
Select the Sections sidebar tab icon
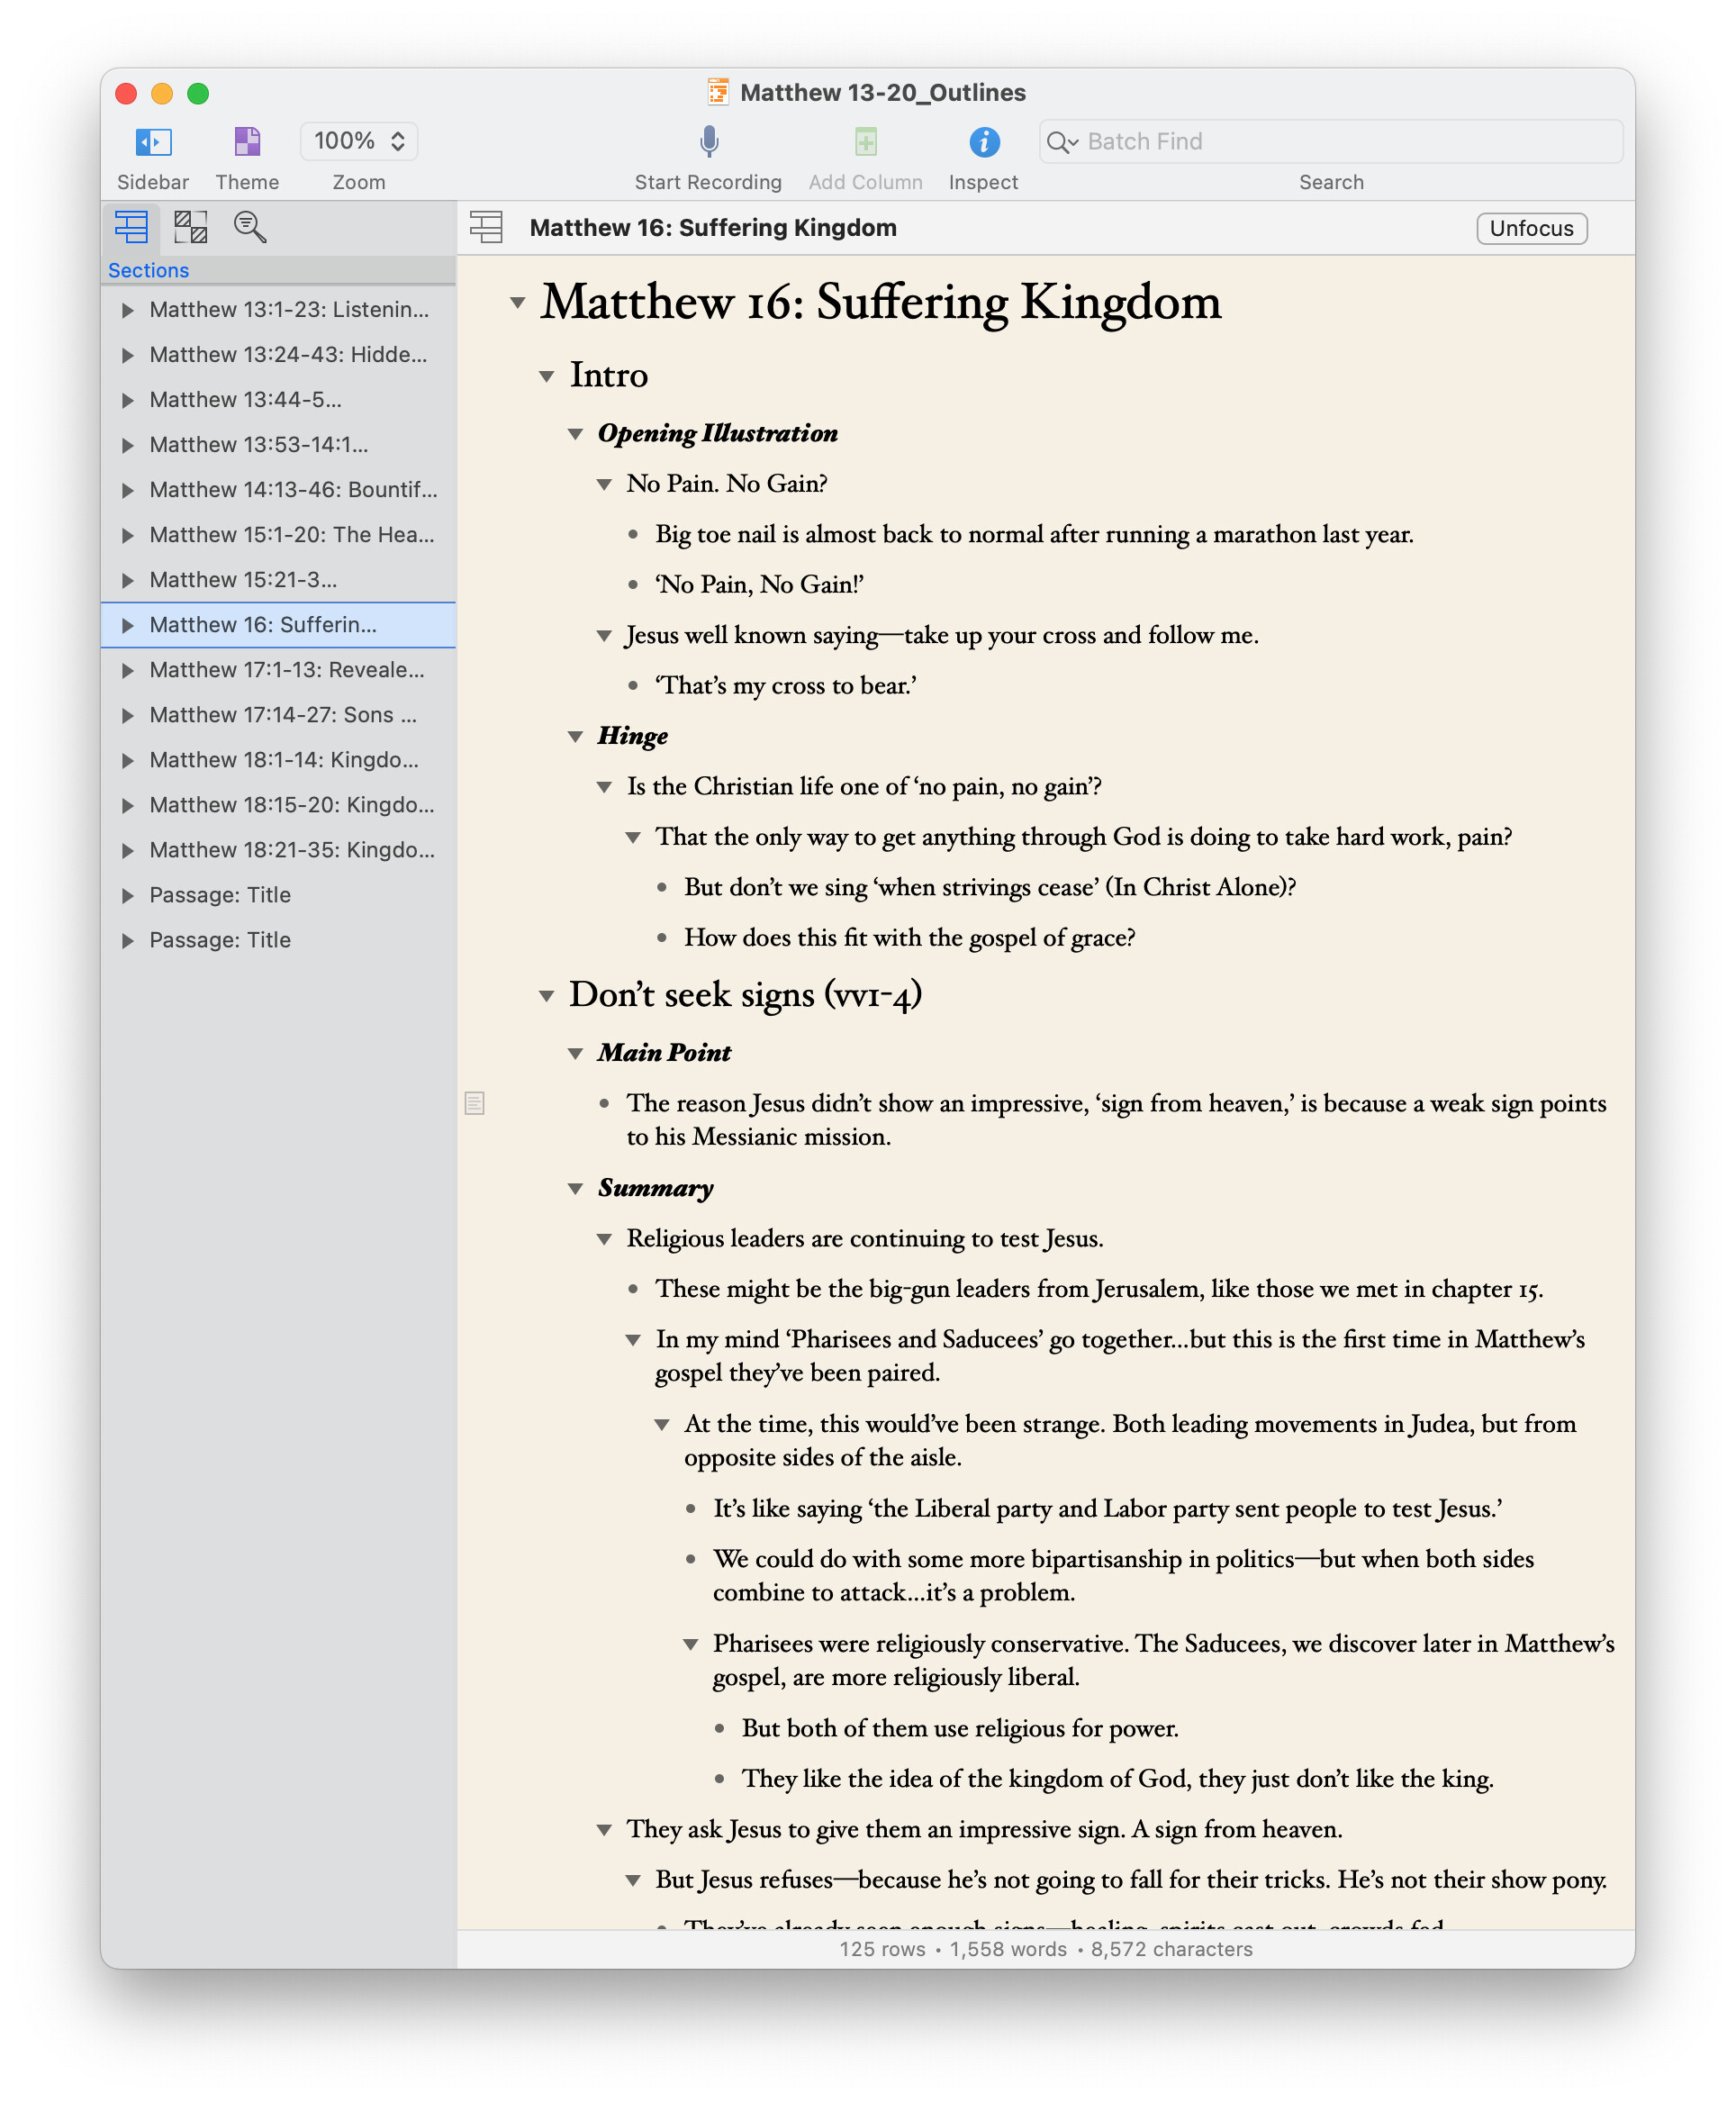131,227
